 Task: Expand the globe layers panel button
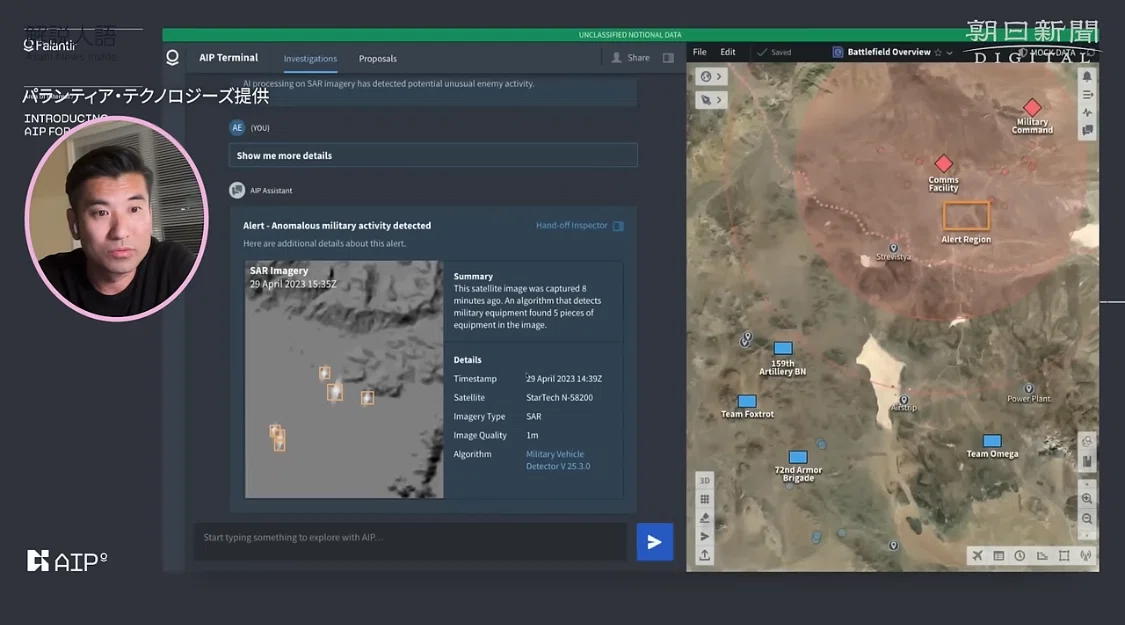pyautogui.click(x=711, y=77)
